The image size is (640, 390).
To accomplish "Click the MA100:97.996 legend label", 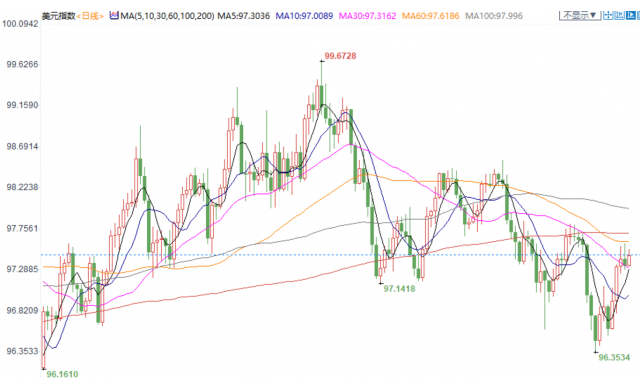I will point(493,16).
